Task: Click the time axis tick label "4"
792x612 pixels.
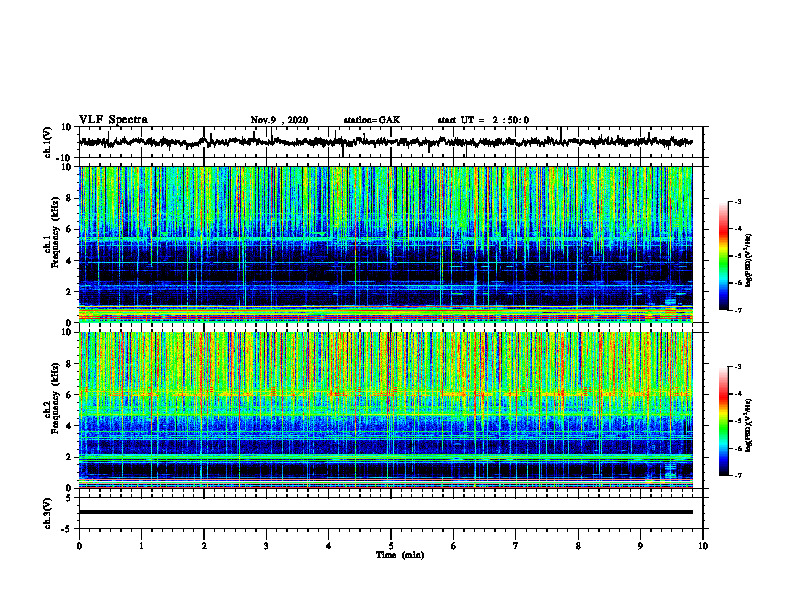Action: pyautogui.click(x=328, y=546)
